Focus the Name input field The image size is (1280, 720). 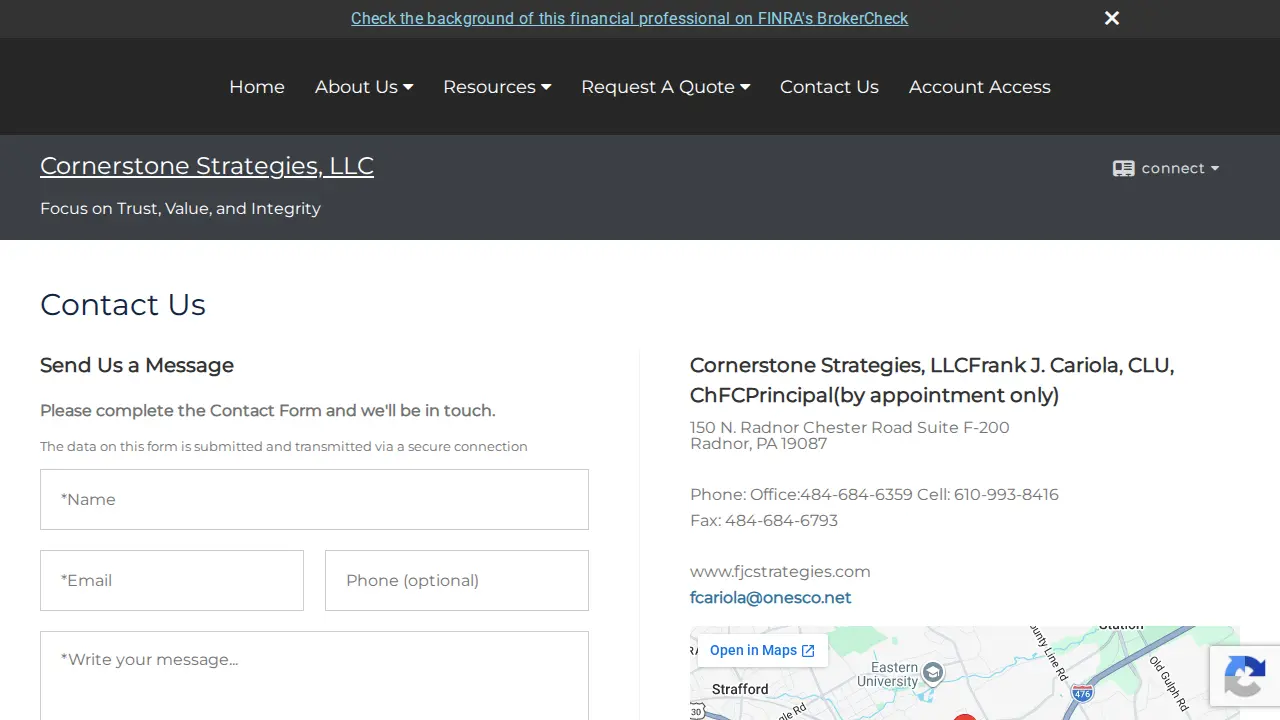coord(314,500)
